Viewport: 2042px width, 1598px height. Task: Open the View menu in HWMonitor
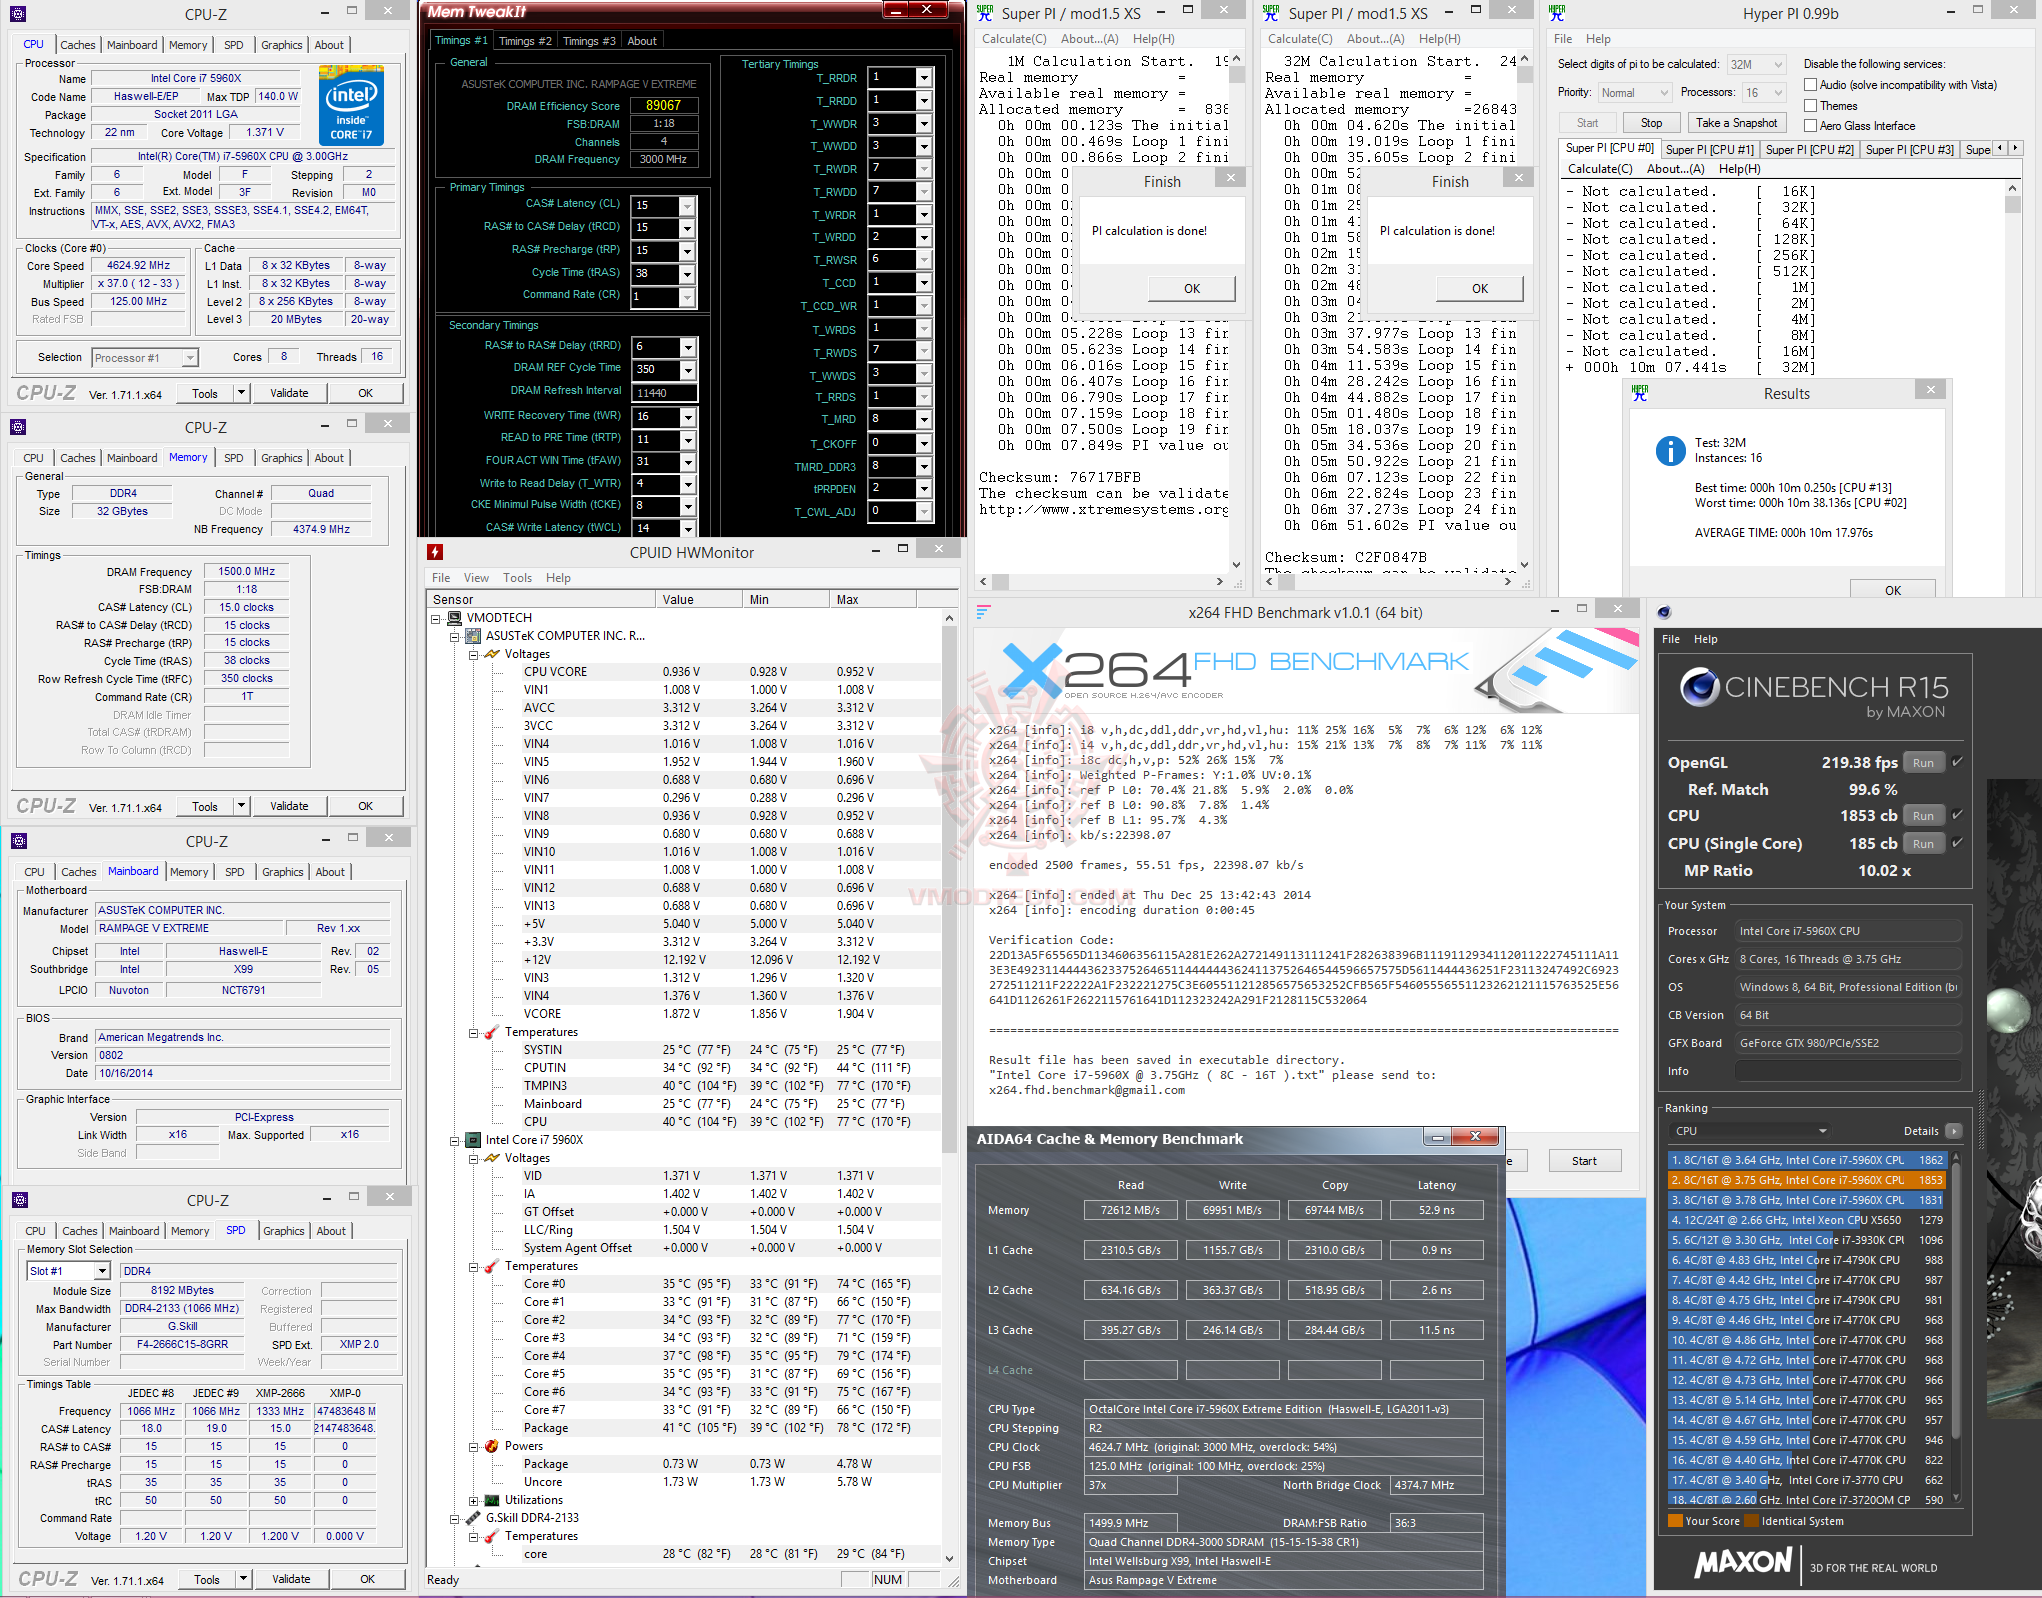(476, 578)
